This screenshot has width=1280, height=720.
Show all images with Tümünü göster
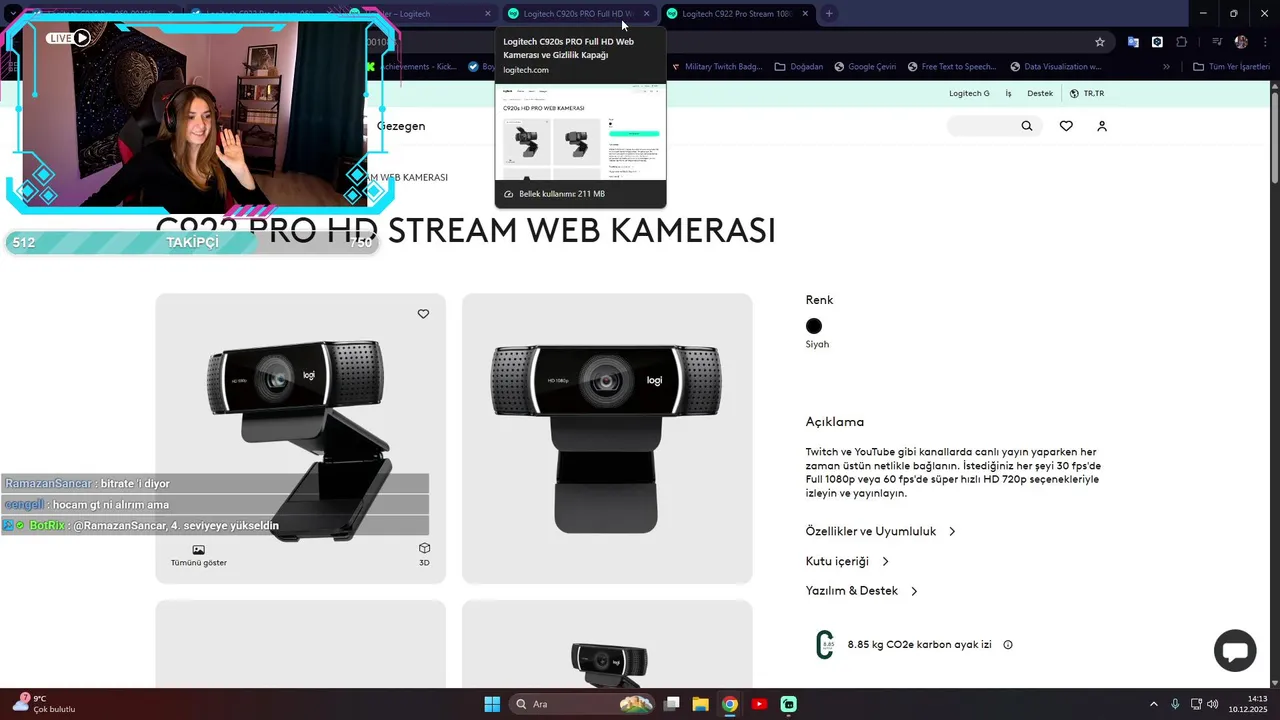click(199, 556)
